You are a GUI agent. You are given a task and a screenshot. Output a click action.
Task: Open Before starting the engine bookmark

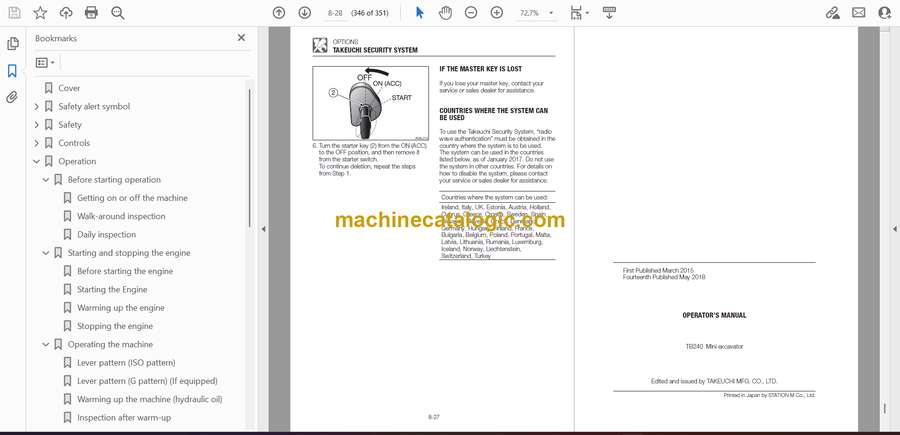pos(125,271)
